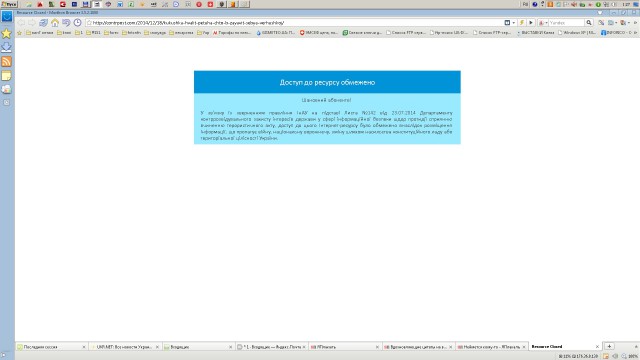Open the Maxthon smiley menu button
640x360 pixels.
(x=7, y=16)
